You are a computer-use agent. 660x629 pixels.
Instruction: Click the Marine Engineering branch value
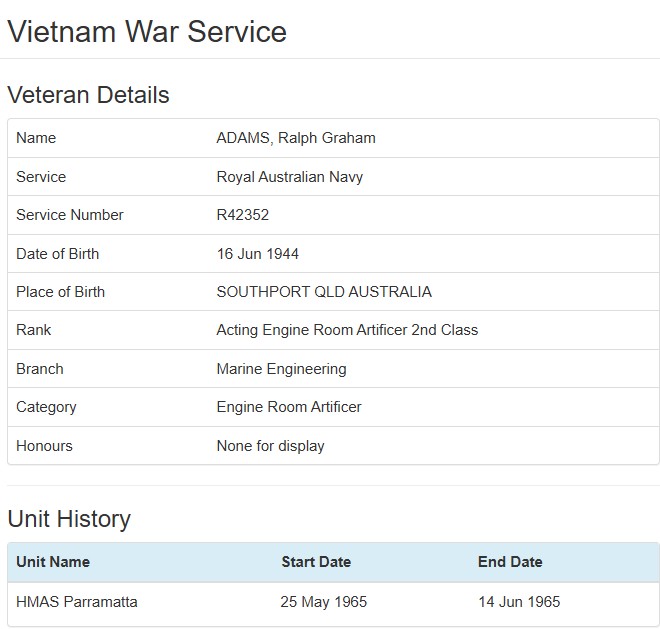pyautogui.click(x=281, y=369)
